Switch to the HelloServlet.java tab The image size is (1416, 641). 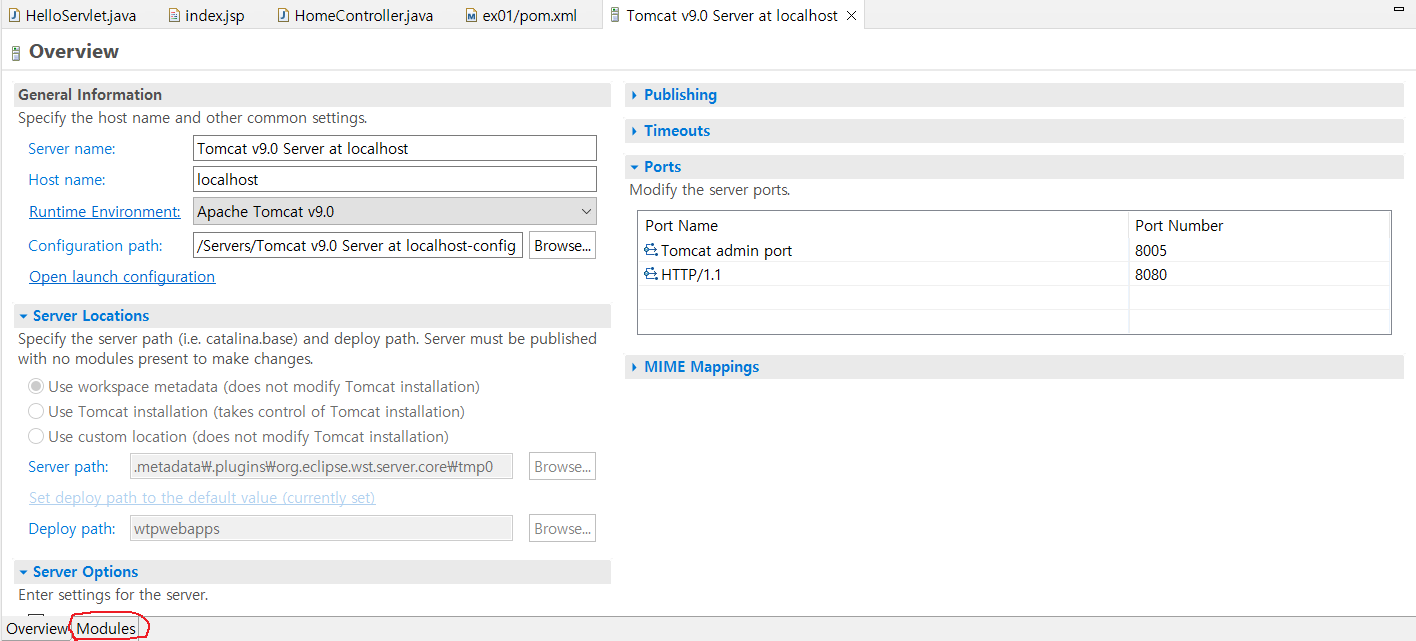[73, 16]
